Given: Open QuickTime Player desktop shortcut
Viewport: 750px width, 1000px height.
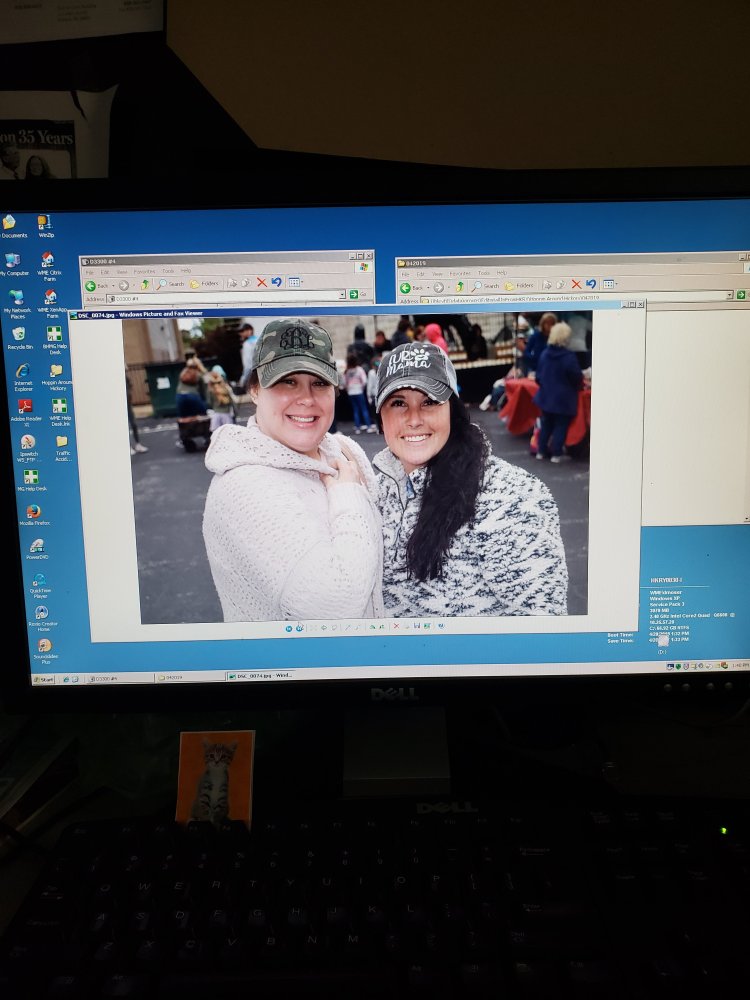Looking at the screenshot, I should 39,581.
